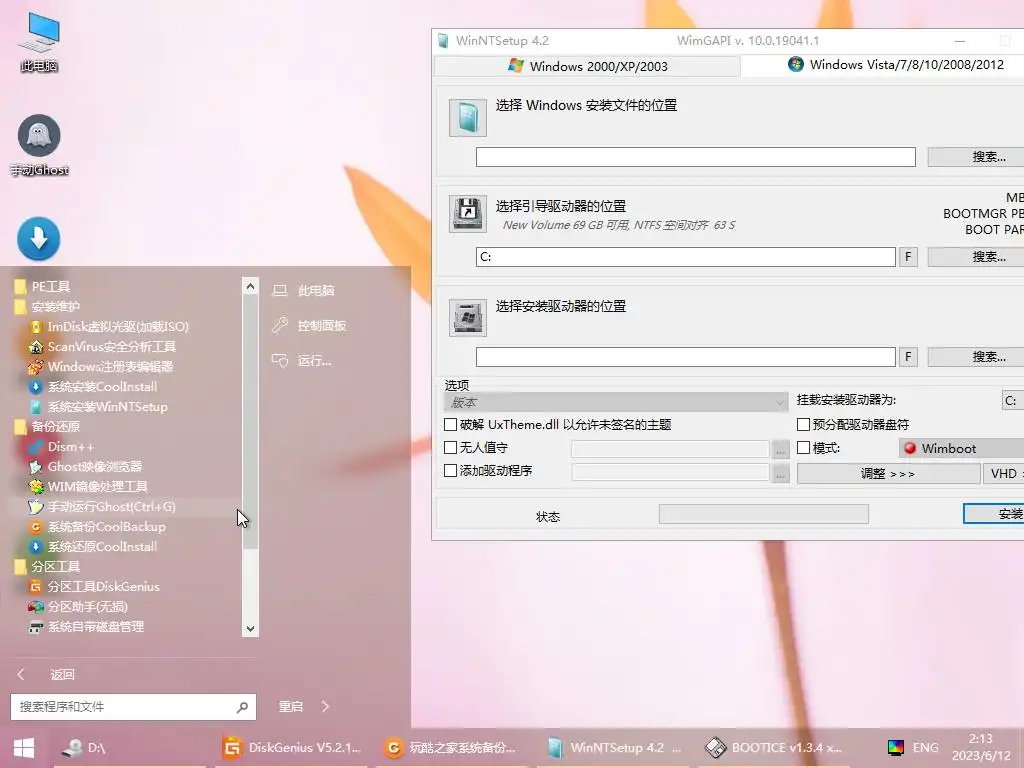Screen dimensions: 1024x768
Task: Open 分区助手(无损) menu entry
Action: pos(87,607)
